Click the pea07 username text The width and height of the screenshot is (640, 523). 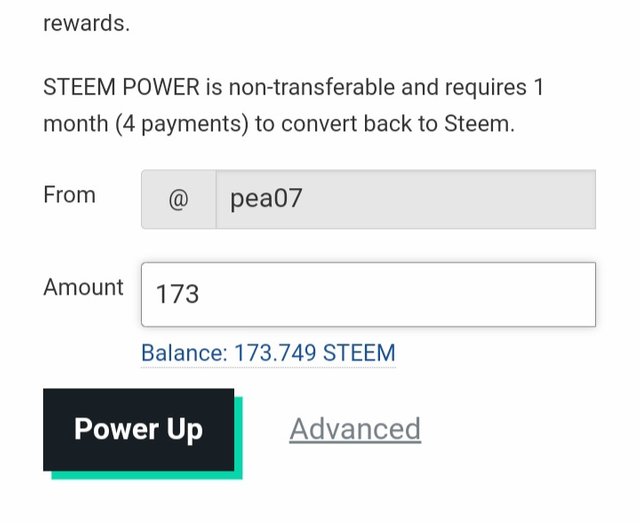click(266, 199)
